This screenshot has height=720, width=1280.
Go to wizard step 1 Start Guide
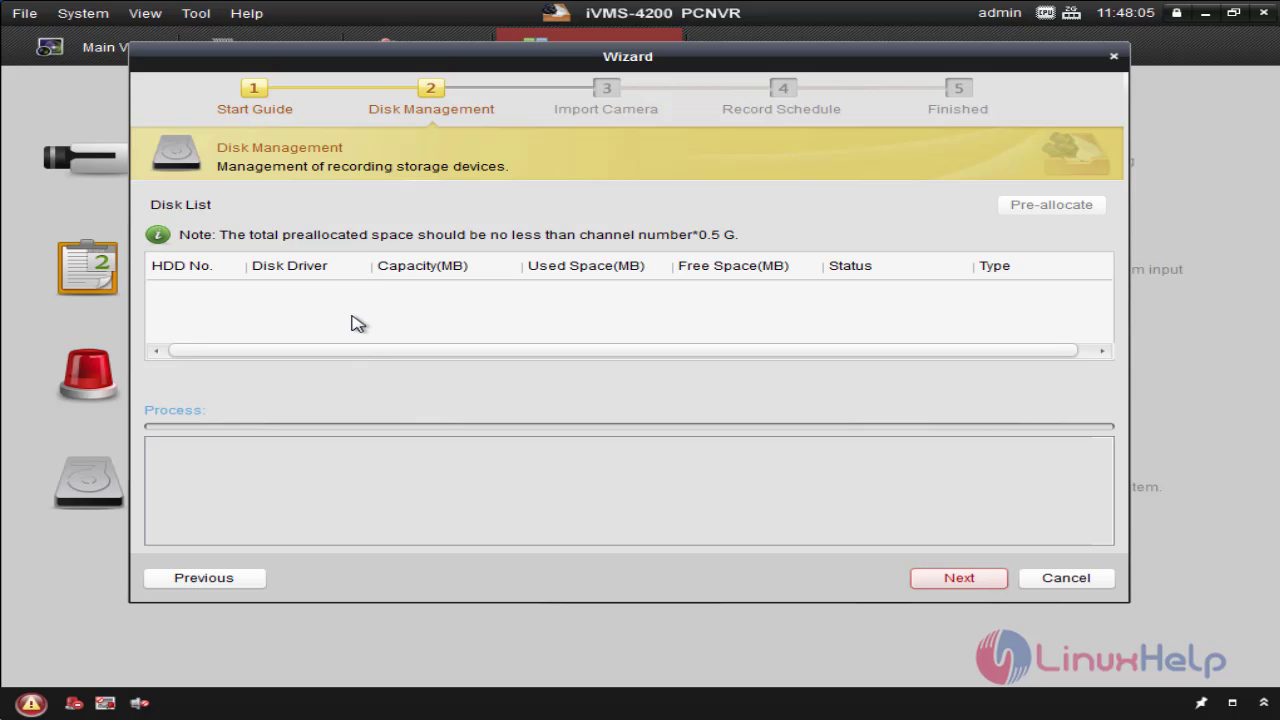coord(254,98)
